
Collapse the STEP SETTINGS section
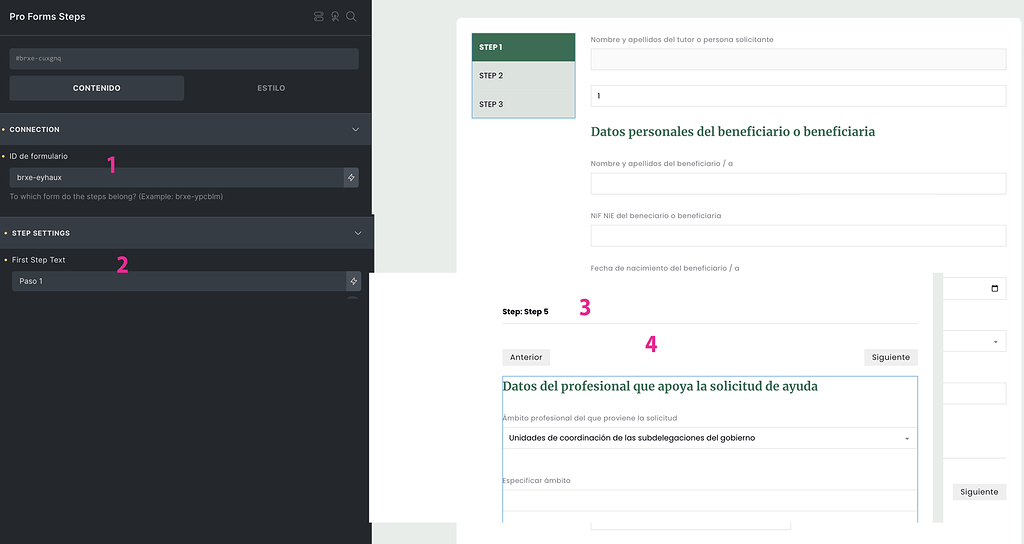point(357,233)
